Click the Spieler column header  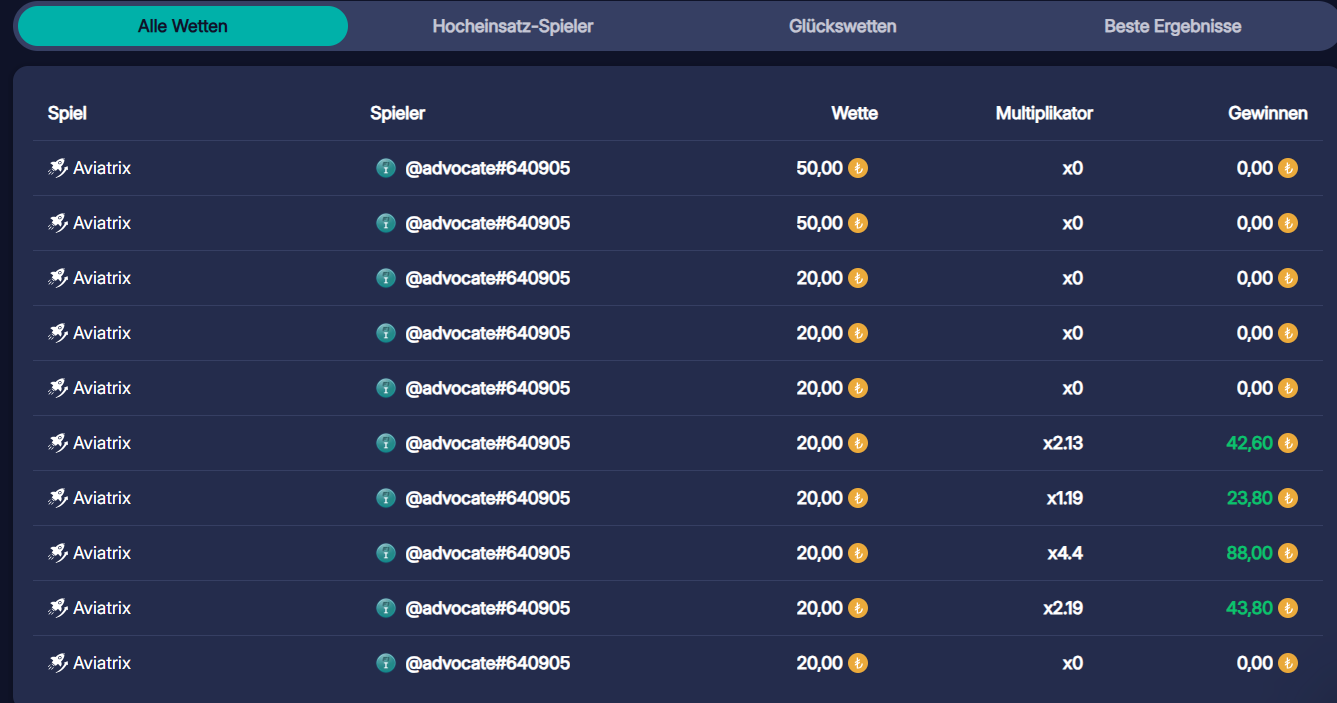coord(398,113)
